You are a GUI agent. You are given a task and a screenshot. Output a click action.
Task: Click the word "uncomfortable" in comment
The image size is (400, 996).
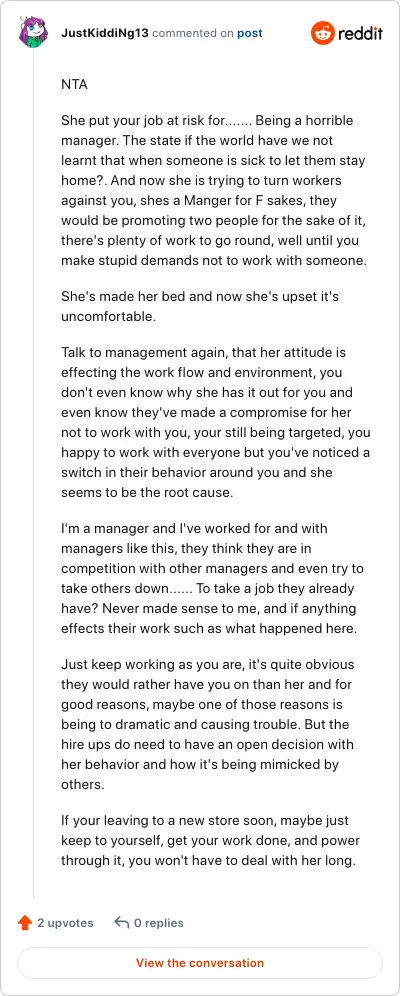pos(107,316)
